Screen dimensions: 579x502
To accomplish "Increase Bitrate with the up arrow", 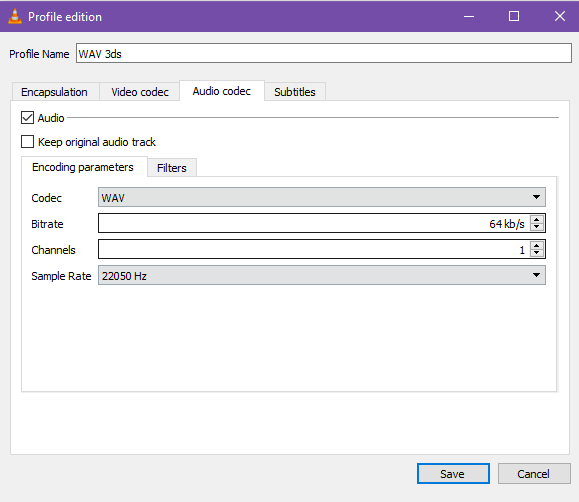I will pos(537,219).
